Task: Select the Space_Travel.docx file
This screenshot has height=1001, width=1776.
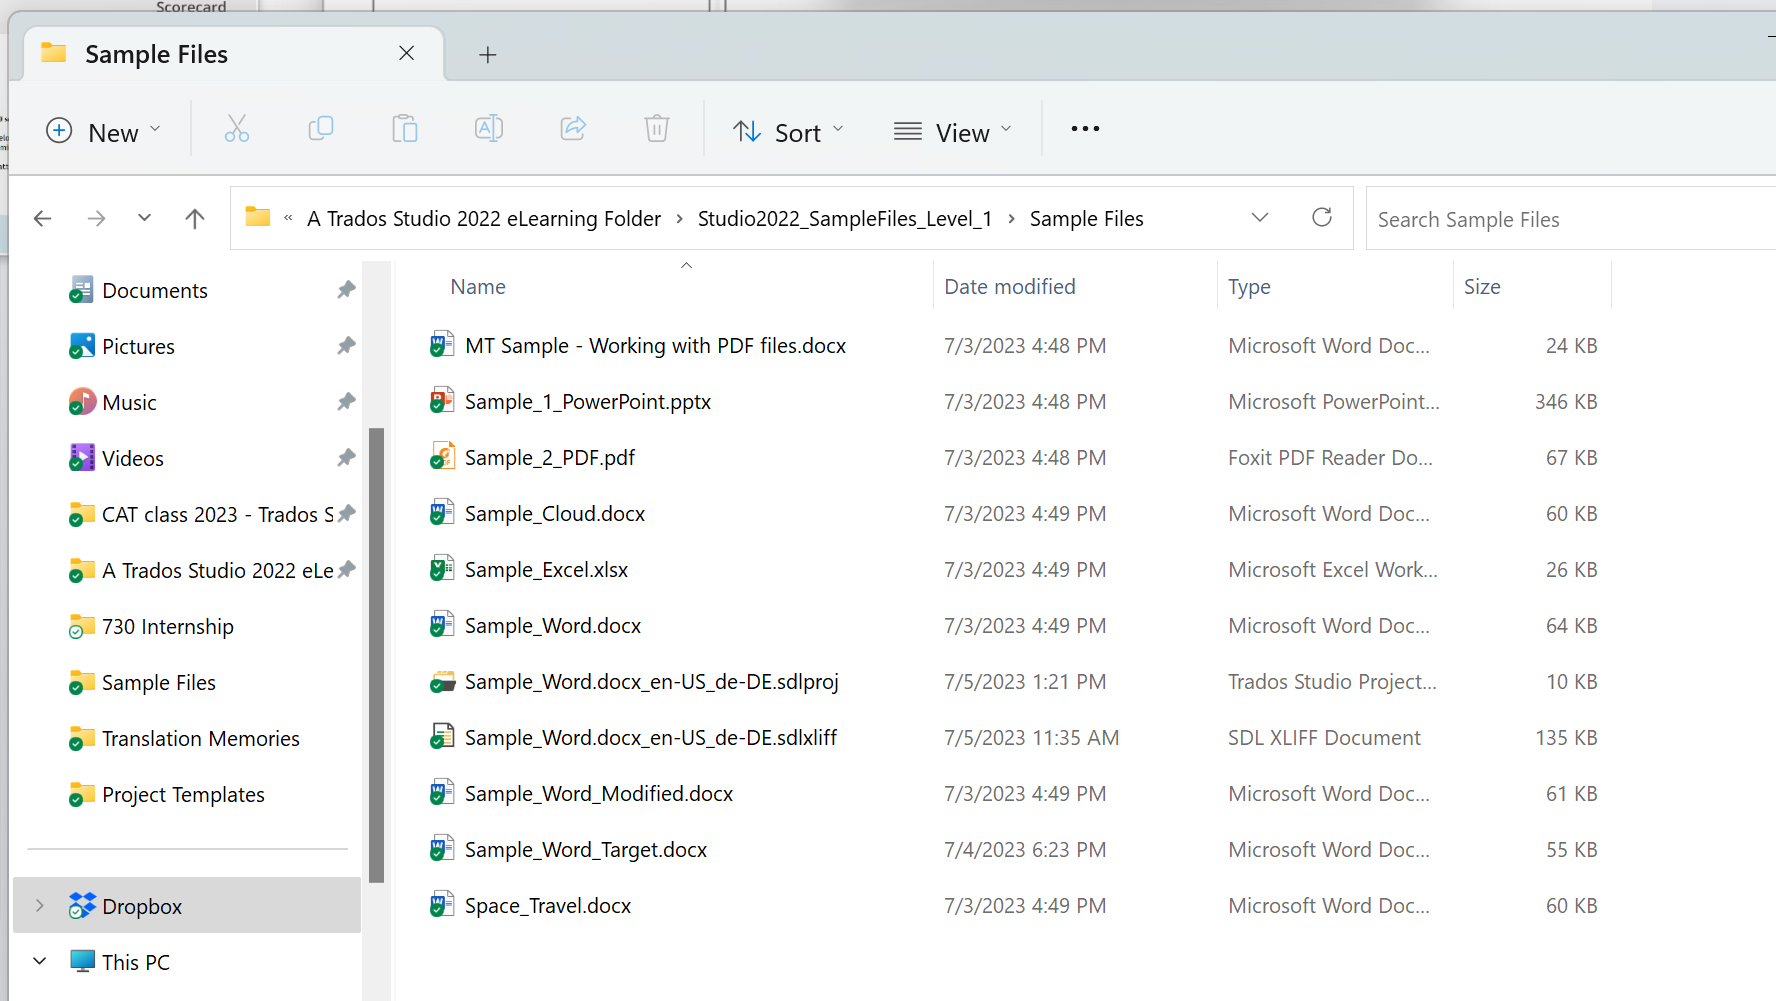Action: [x=548, y=906]
